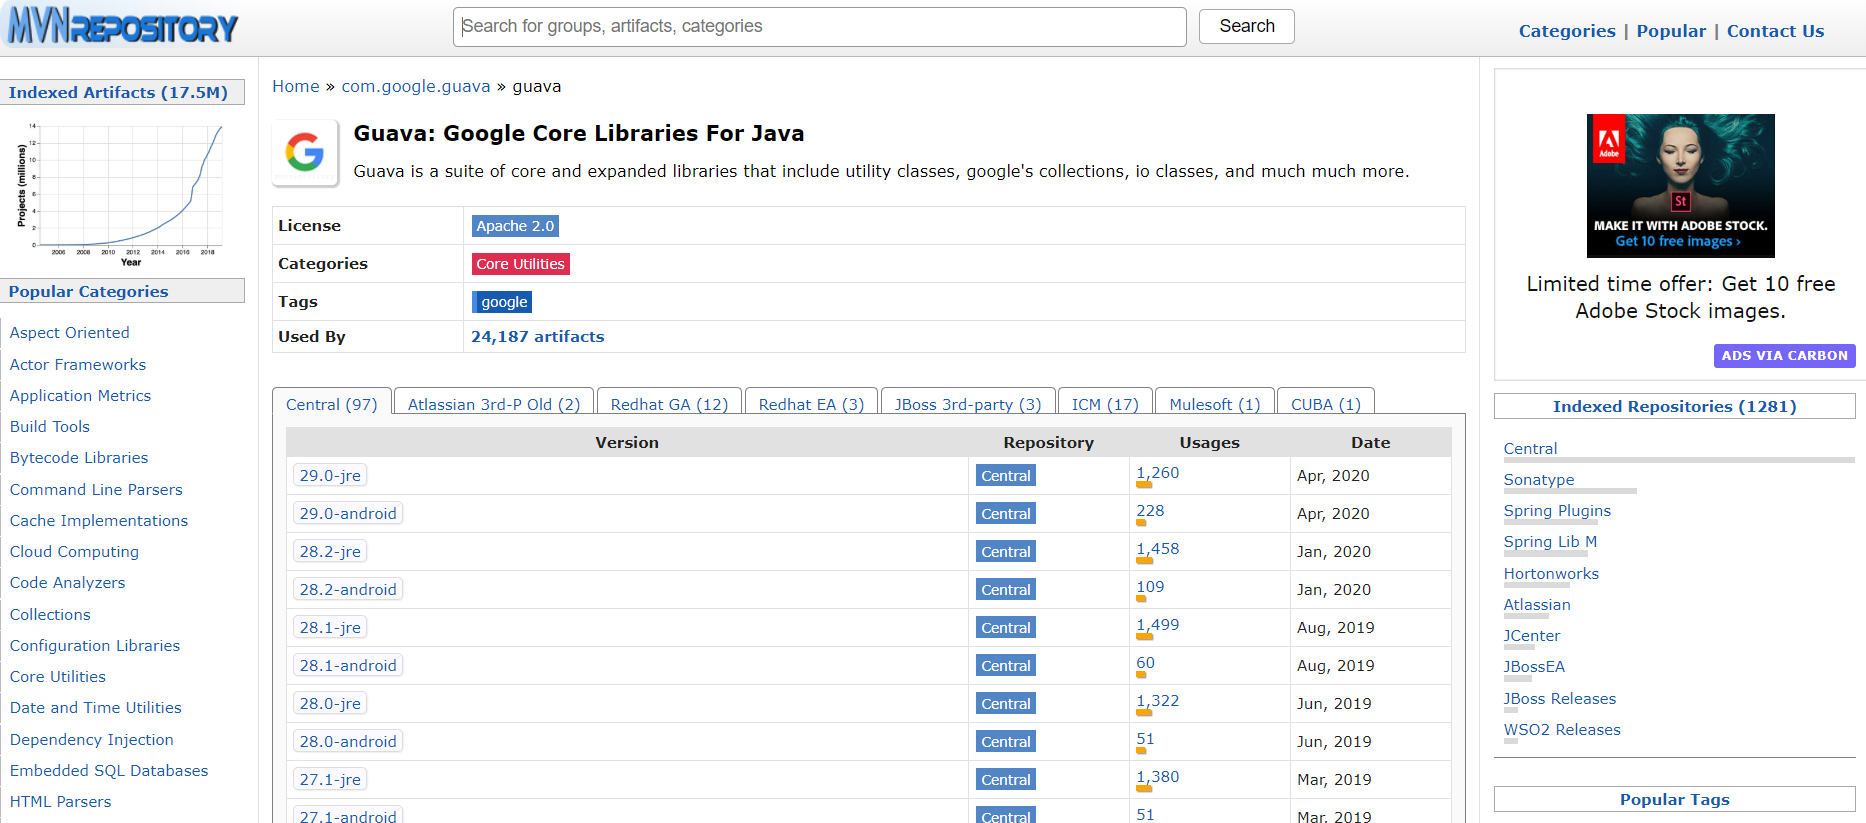Open WSO2 Releases repository link

[x=1562, y=730]
